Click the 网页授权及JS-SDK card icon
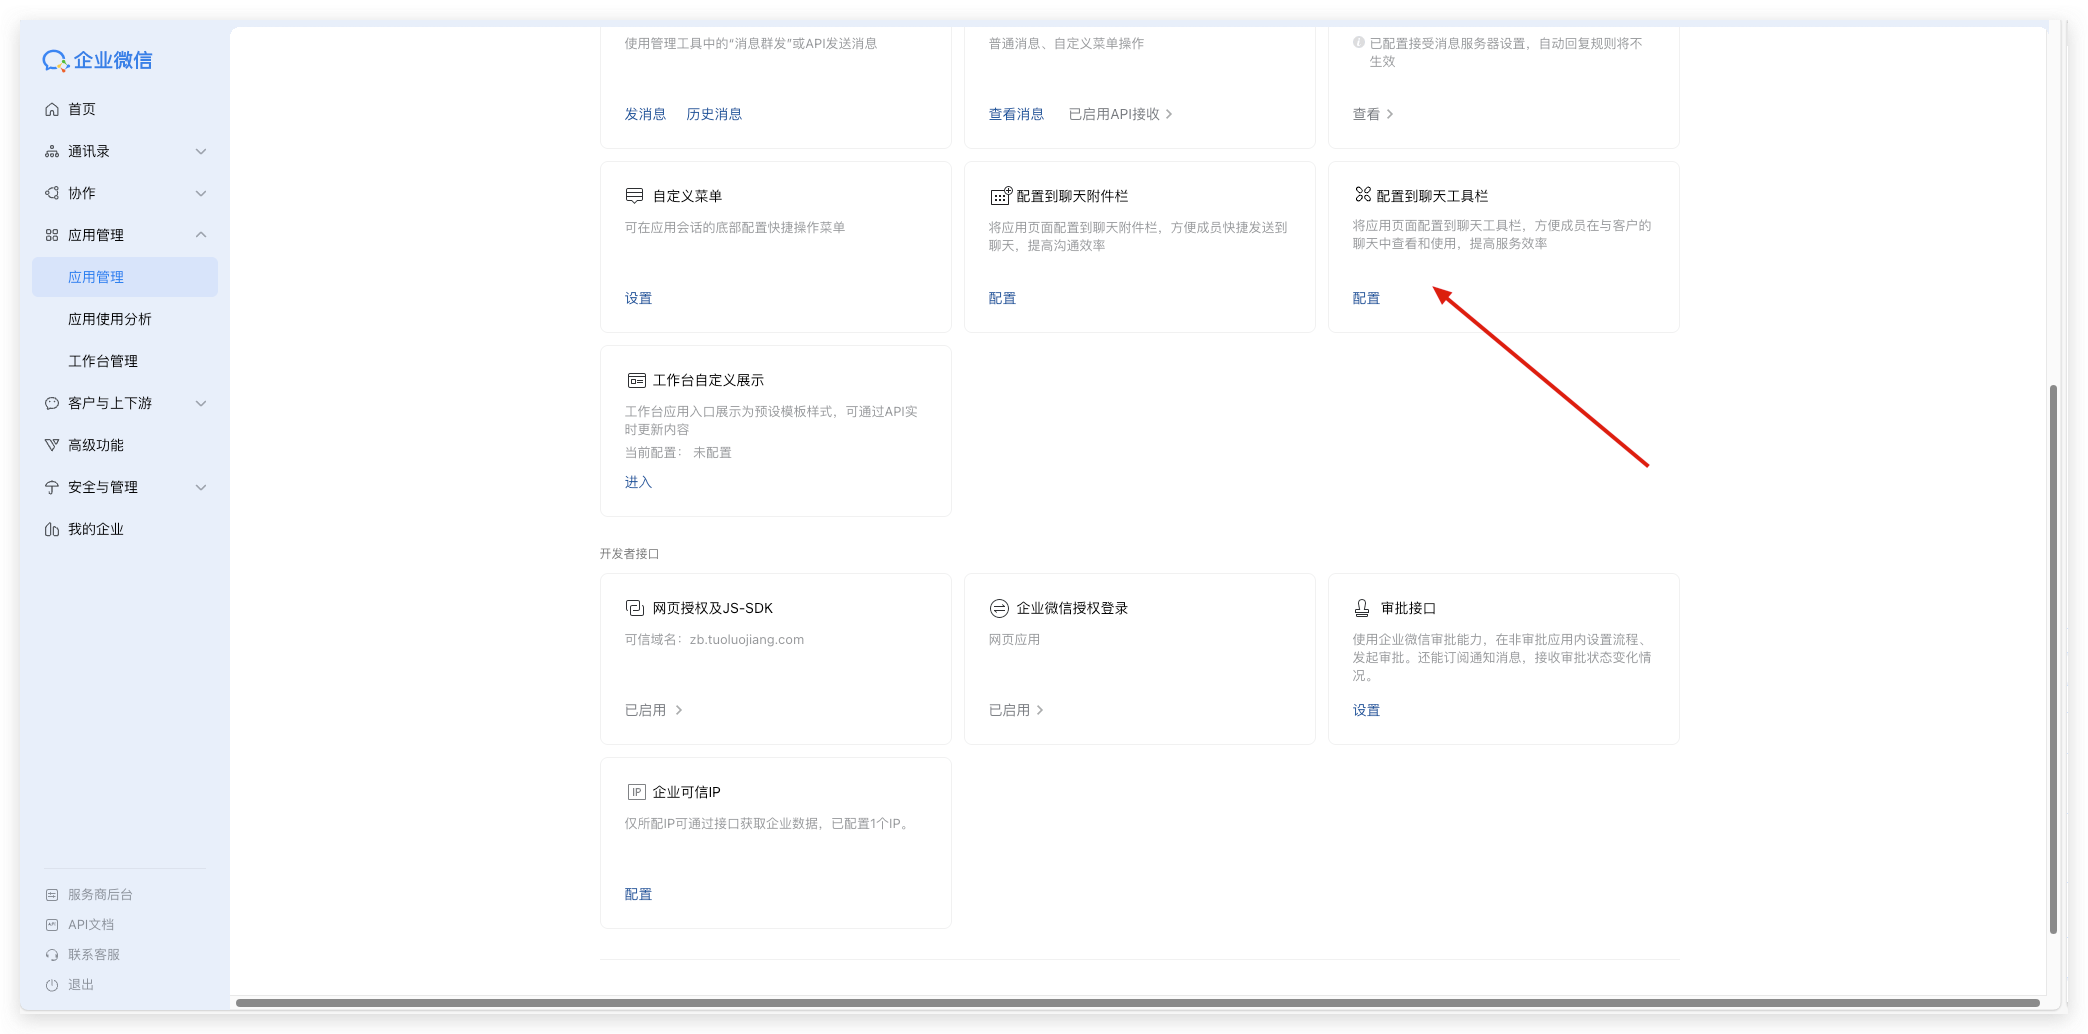 [634, 608]
